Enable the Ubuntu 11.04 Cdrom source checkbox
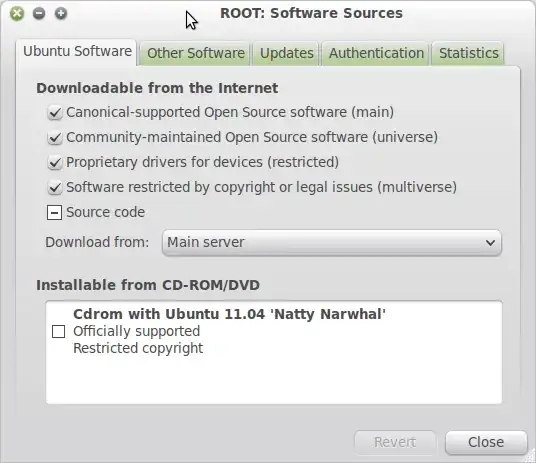This screenshot has width=536, height=463. (x=58, y=331)
